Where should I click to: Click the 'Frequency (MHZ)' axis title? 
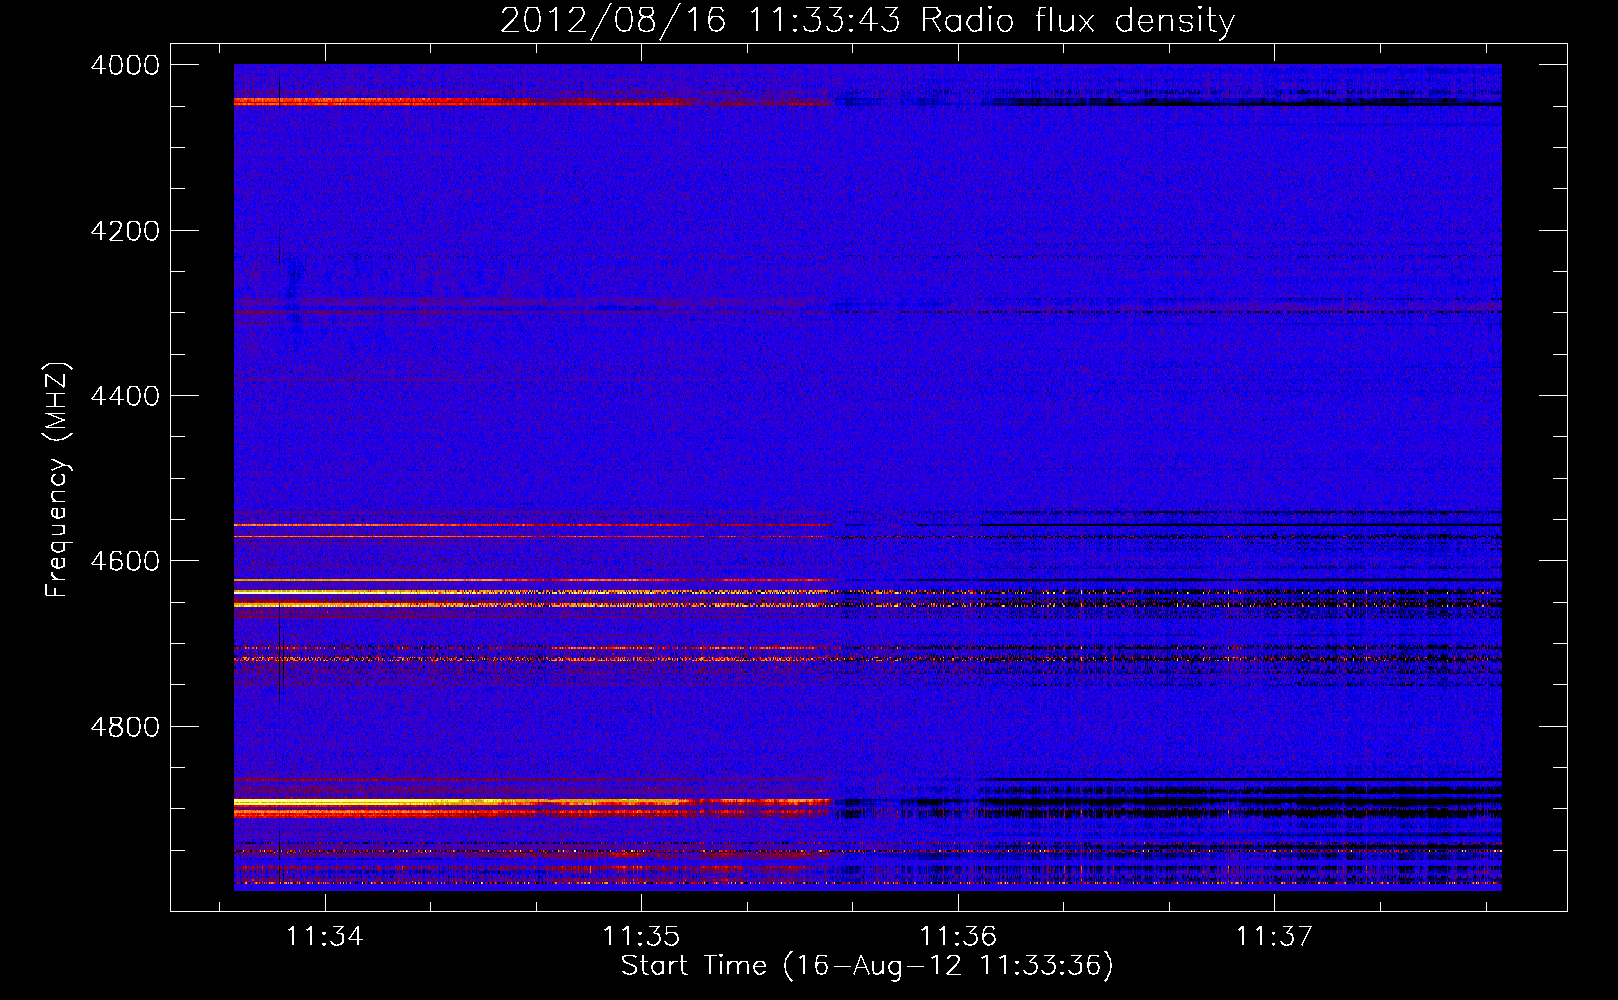[x=57, y=480]
